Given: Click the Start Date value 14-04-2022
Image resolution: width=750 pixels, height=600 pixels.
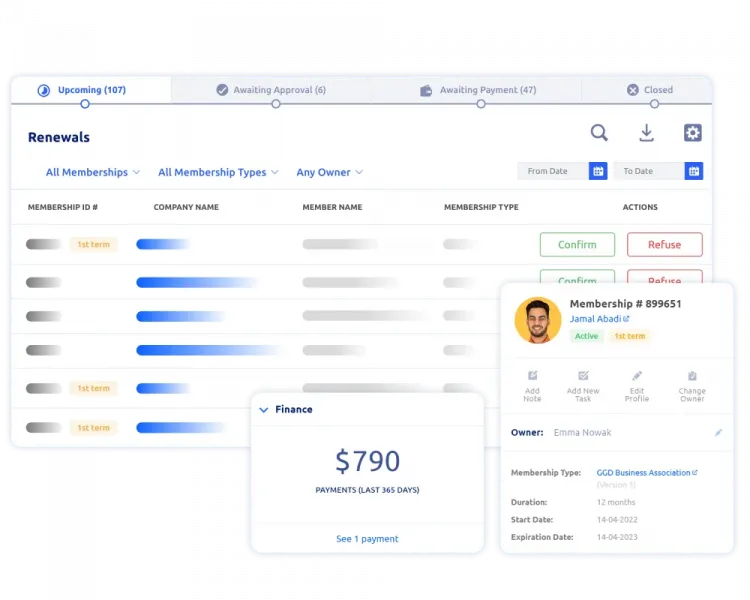Looking at the screenshot, I should tap(617, 520).
